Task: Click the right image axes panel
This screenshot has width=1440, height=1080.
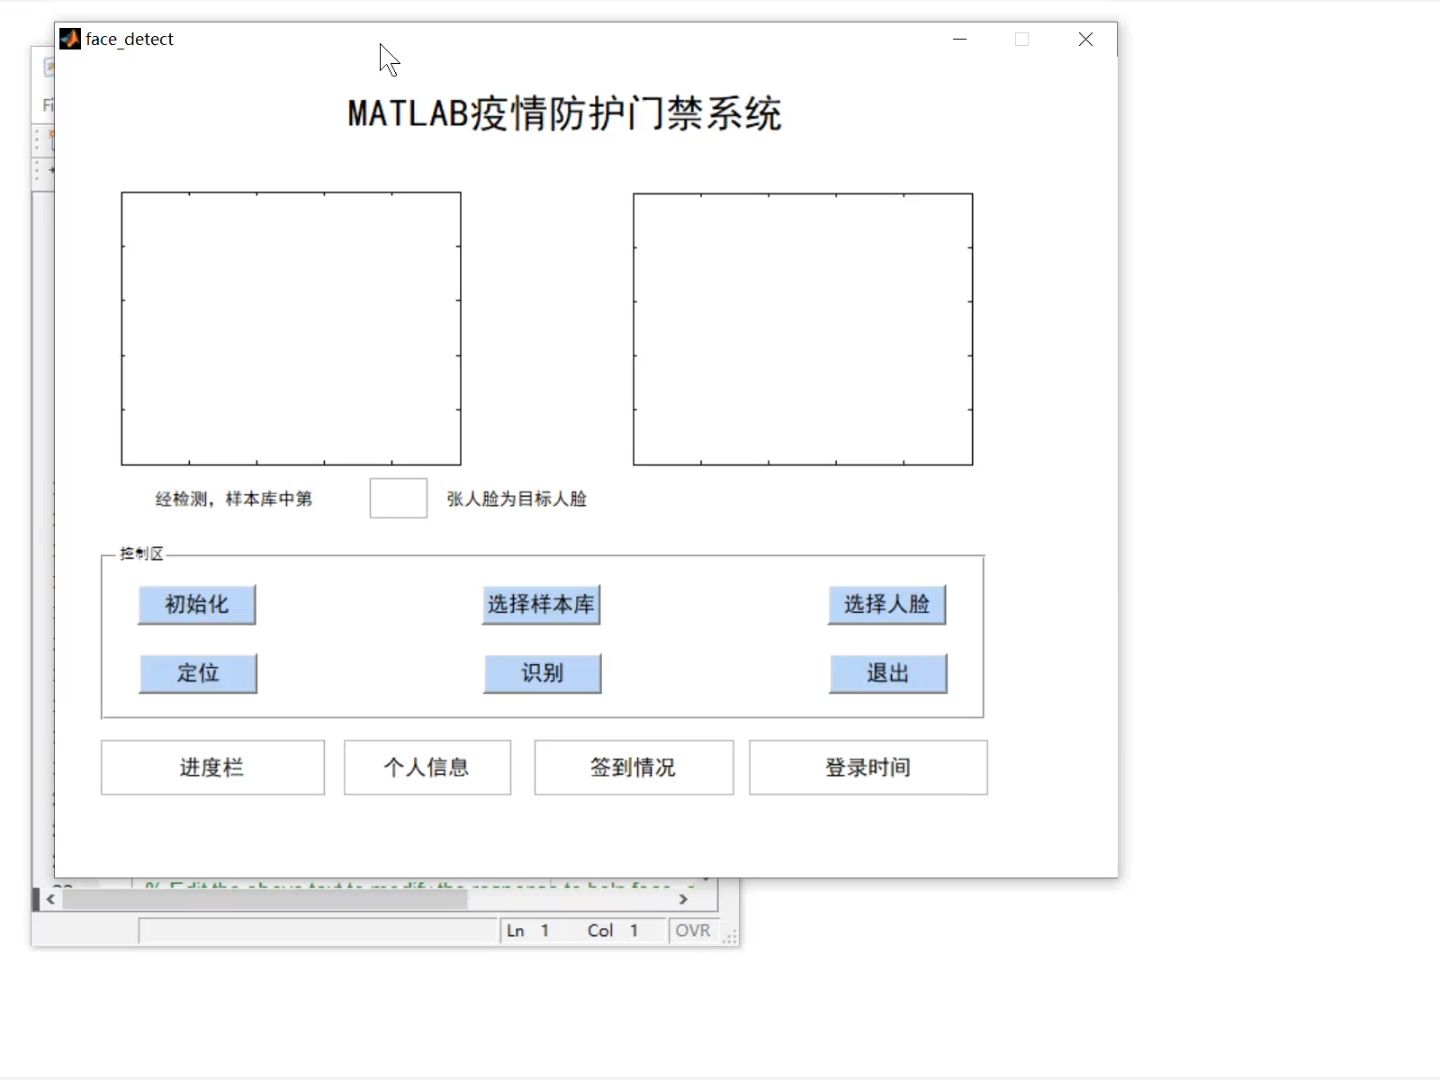Action: pos(803,329)
